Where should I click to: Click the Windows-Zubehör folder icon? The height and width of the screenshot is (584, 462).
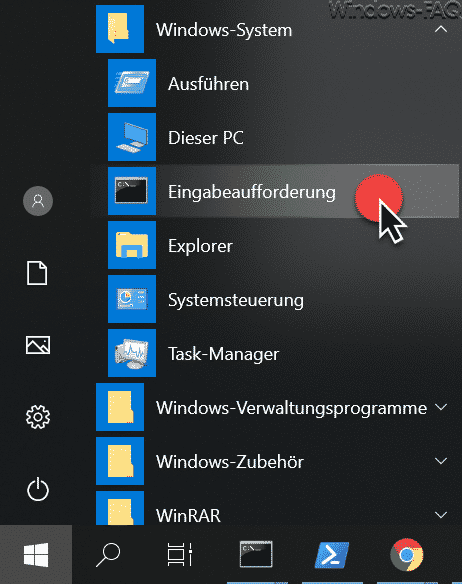pyautogui.click(x=120, y=461)
